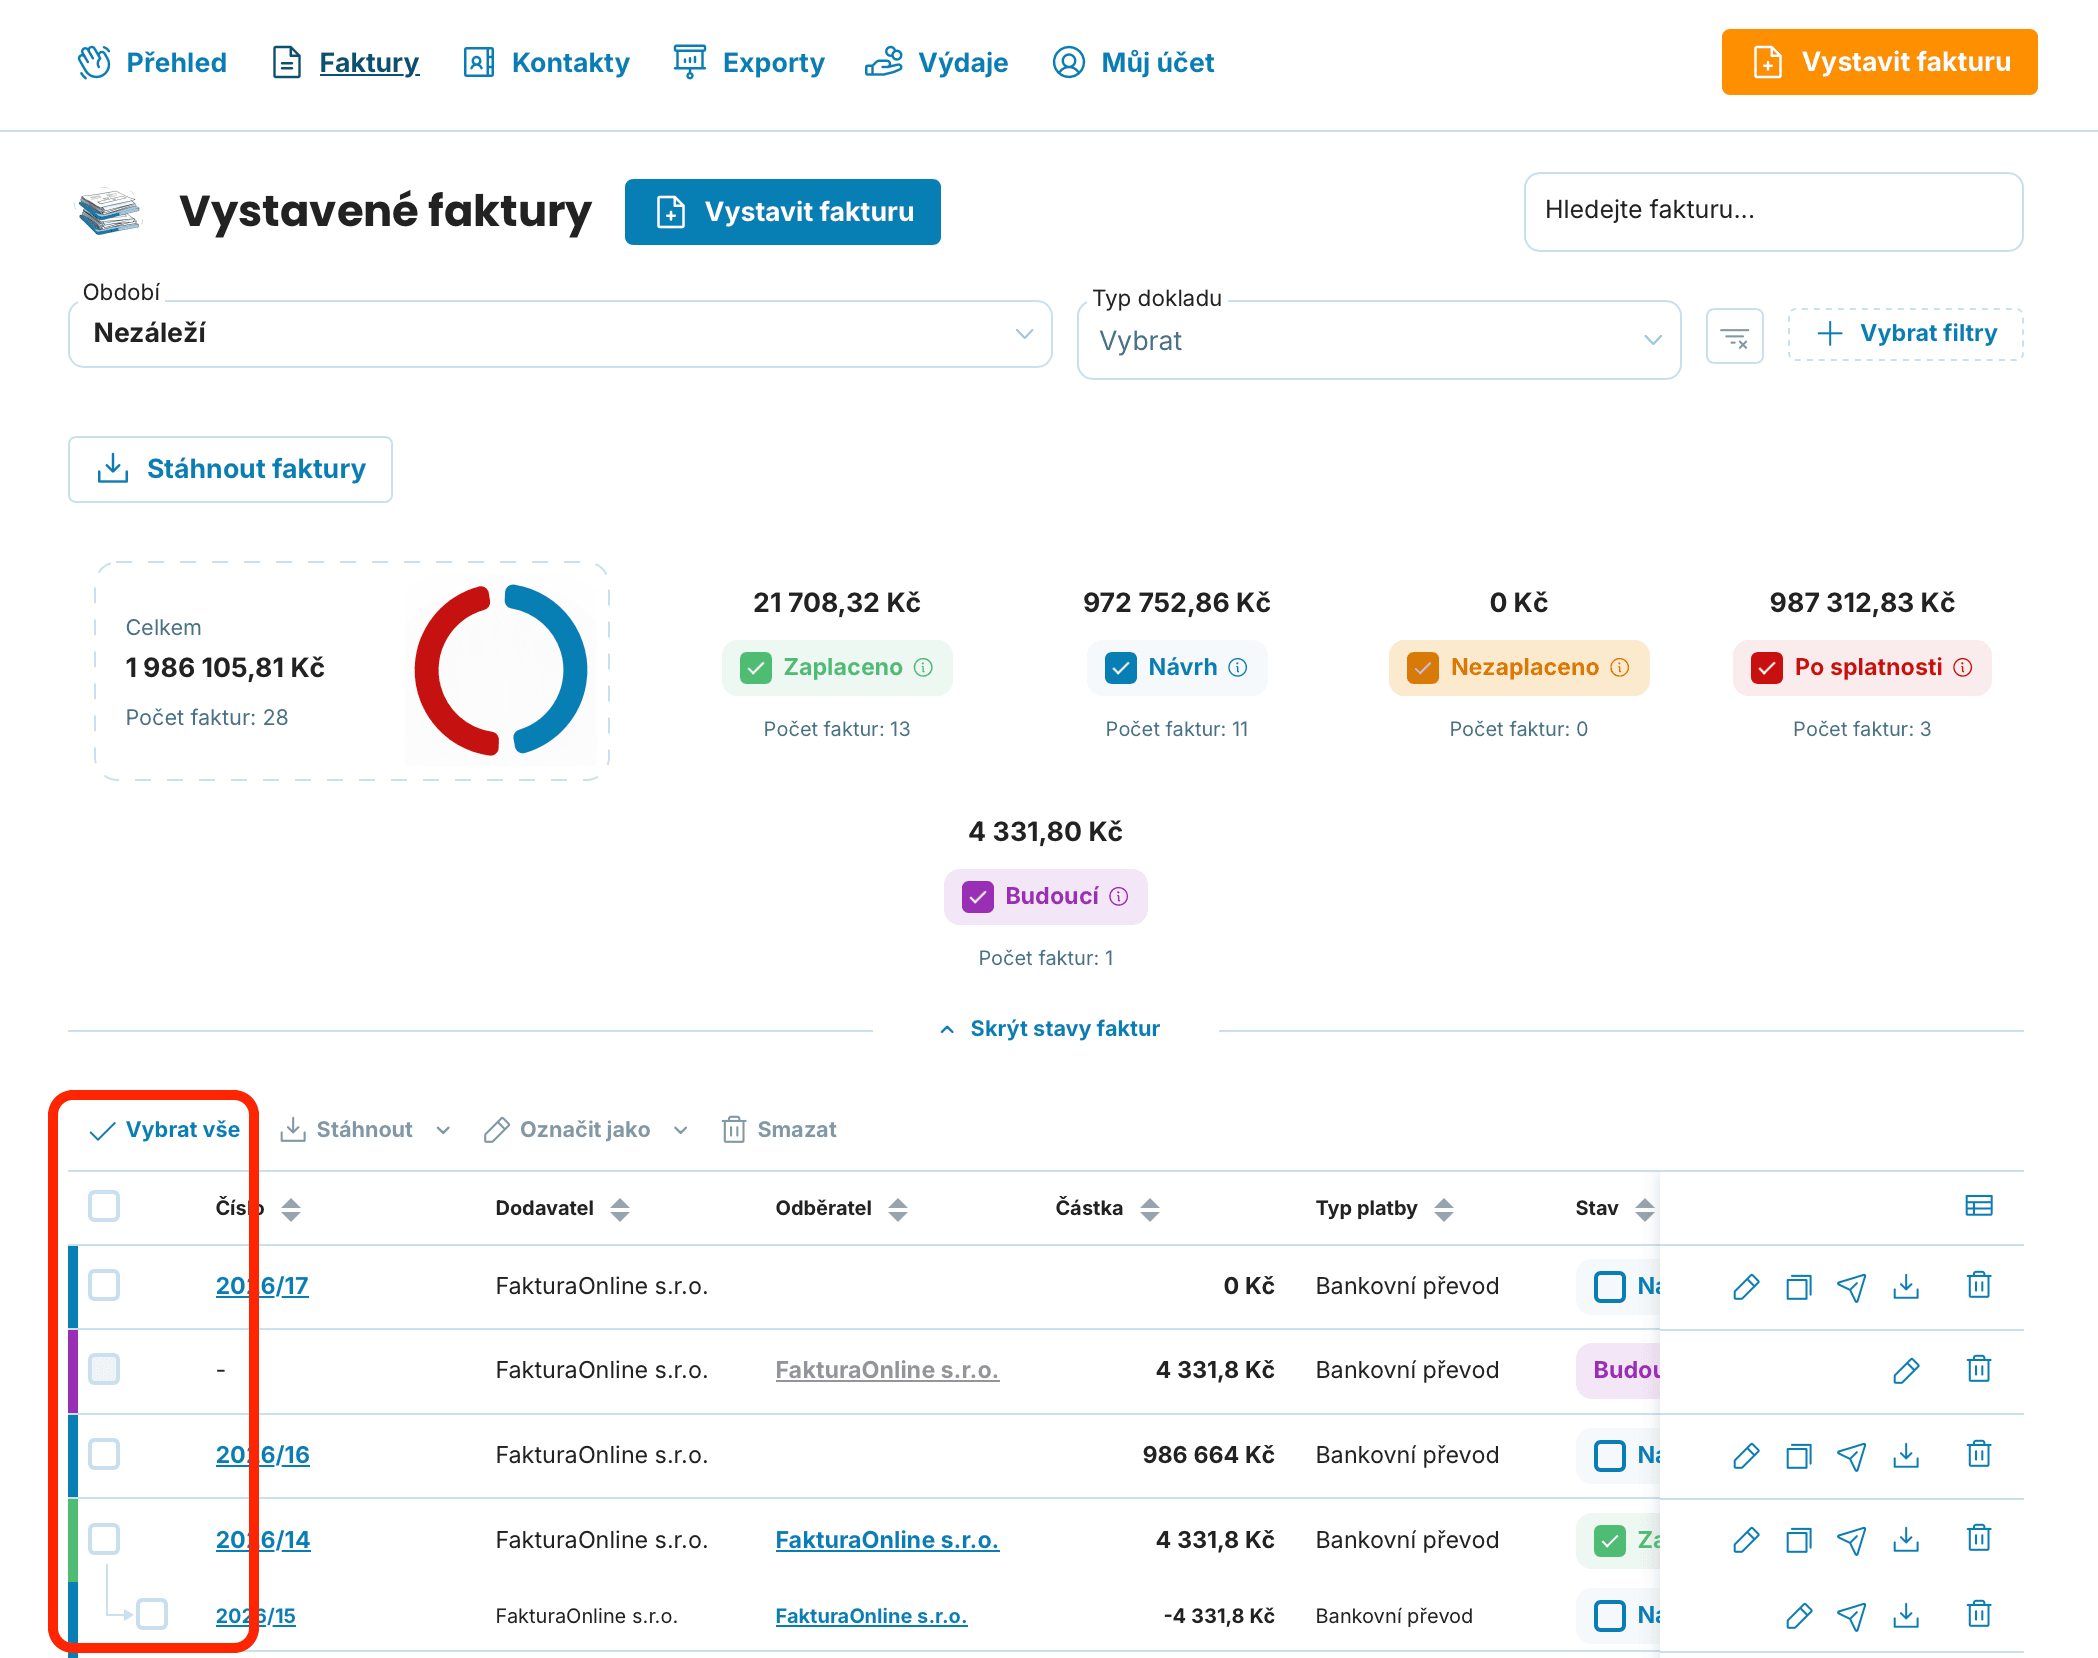
Task: Click the info icon beside Po splatnosti
Action: tap(1963, 667)
